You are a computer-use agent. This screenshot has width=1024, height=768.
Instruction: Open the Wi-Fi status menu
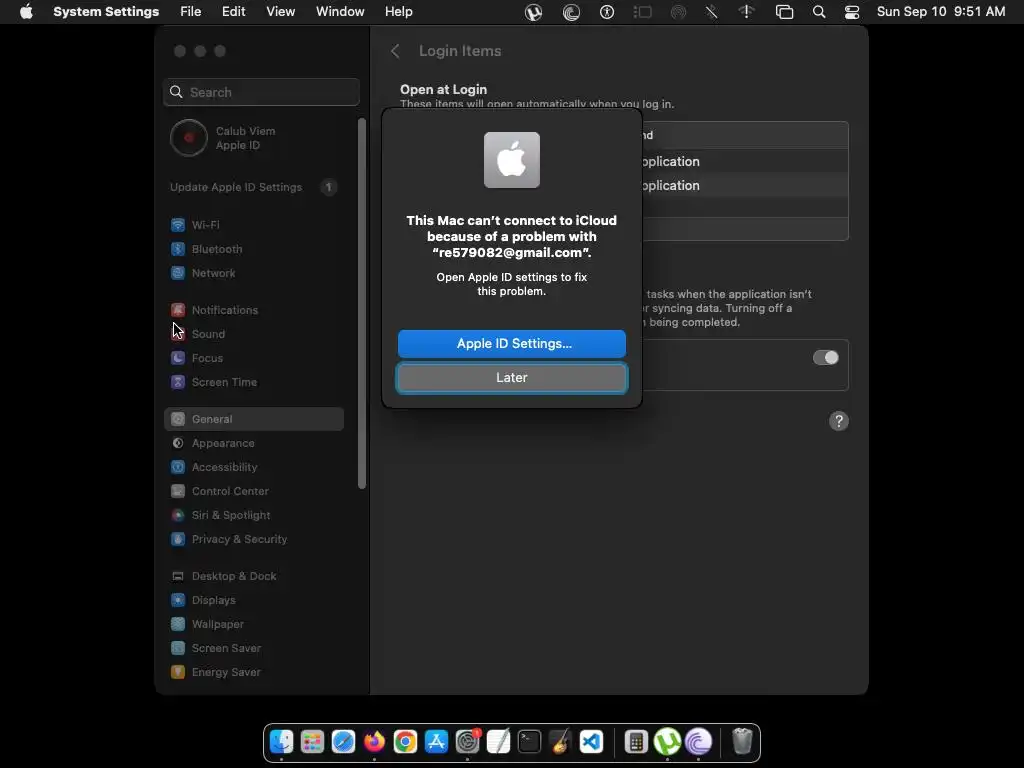pos(746,12)
